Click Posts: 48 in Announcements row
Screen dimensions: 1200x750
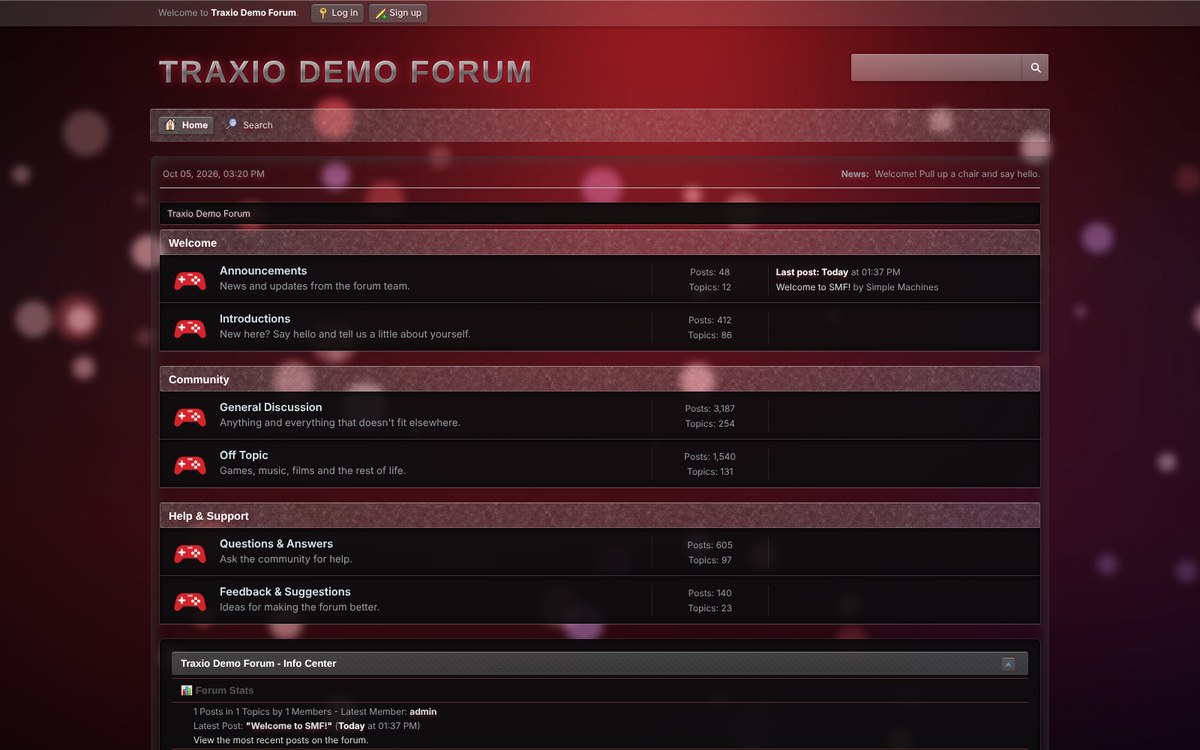click(710, 272)
